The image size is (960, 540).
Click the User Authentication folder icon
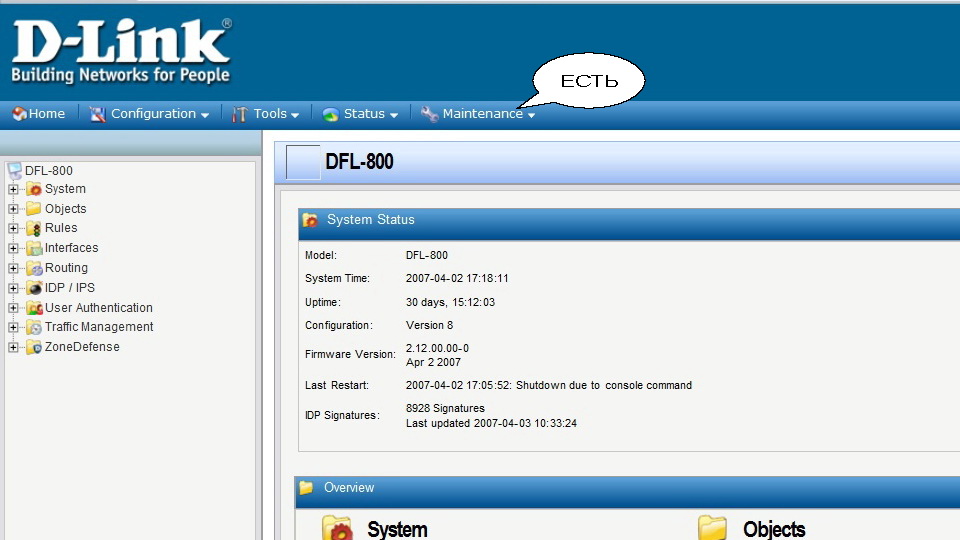[x=34, y=308]
